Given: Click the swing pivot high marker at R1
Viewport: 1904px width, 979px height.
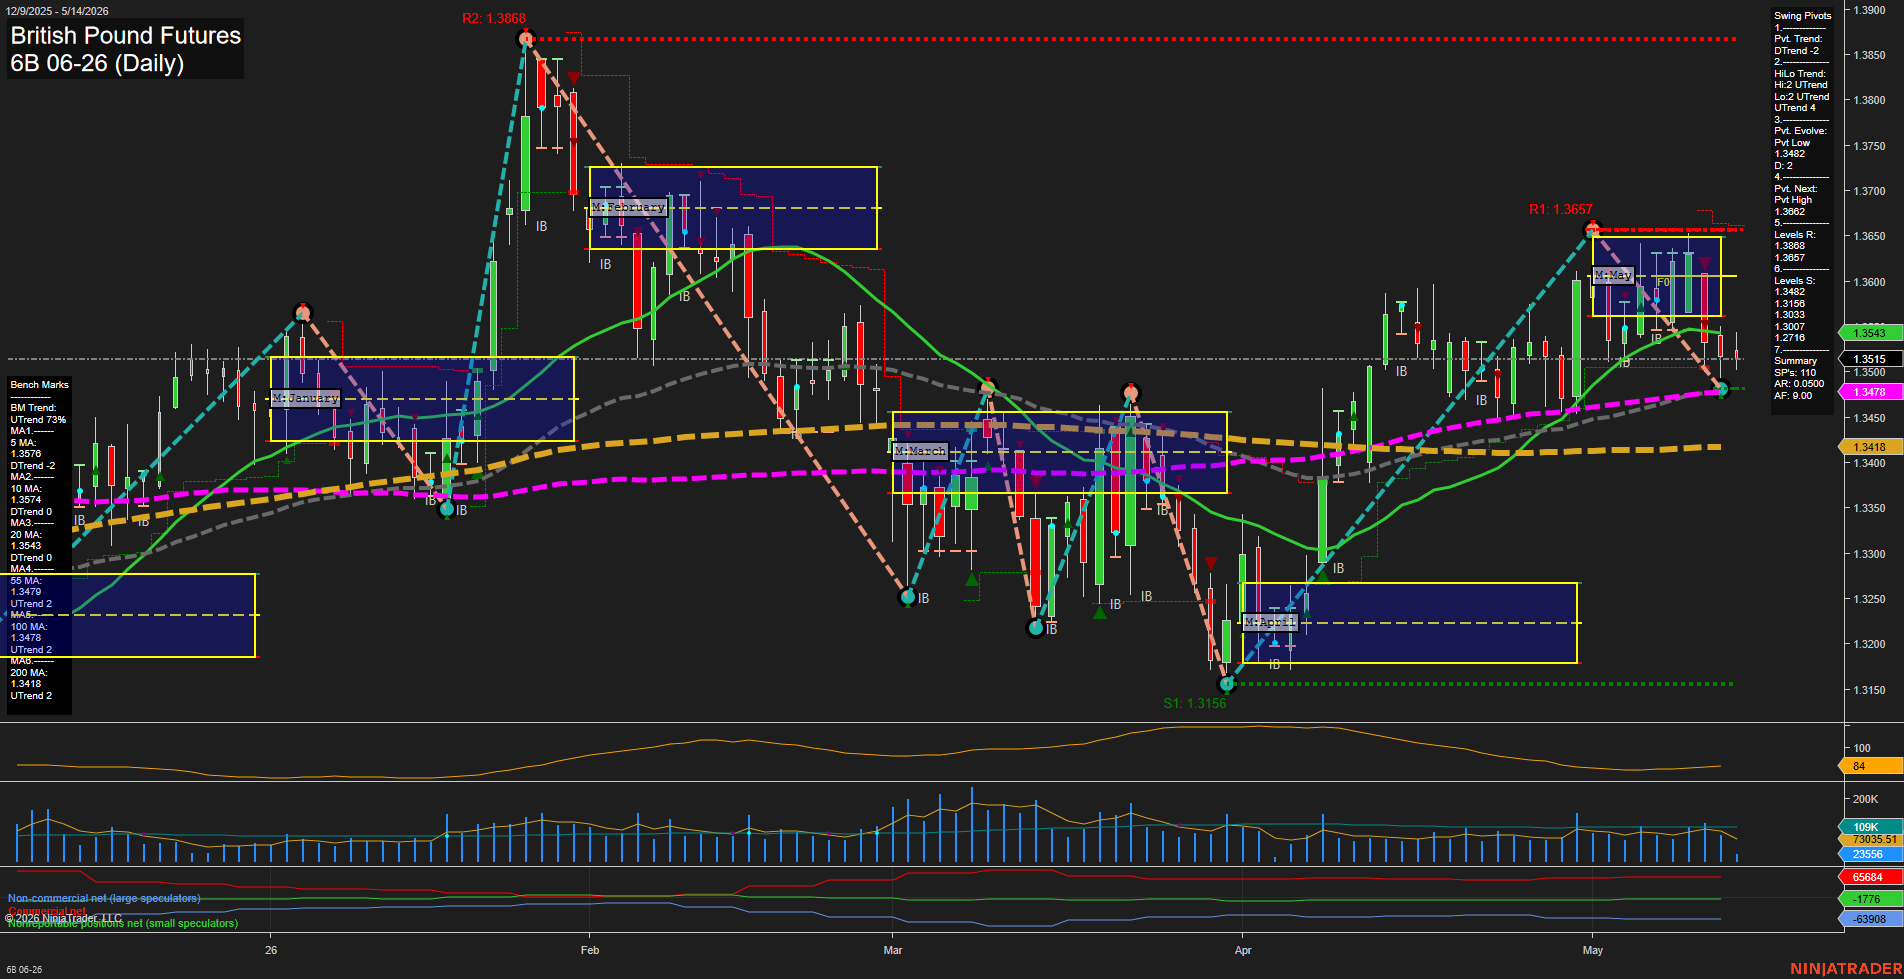Looking at the screenshot, I should 1593,229.
